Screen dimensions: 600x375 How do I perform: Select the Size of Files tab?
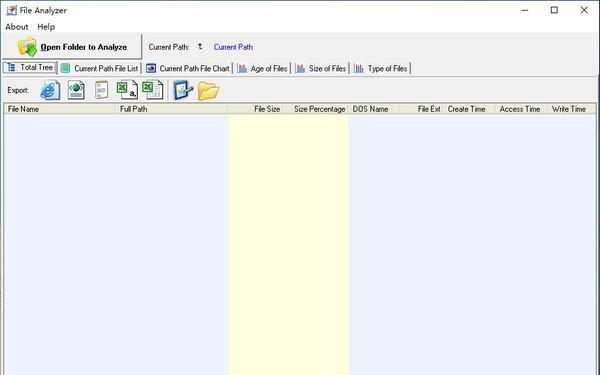pyautogui.click(x=321, y=68)
